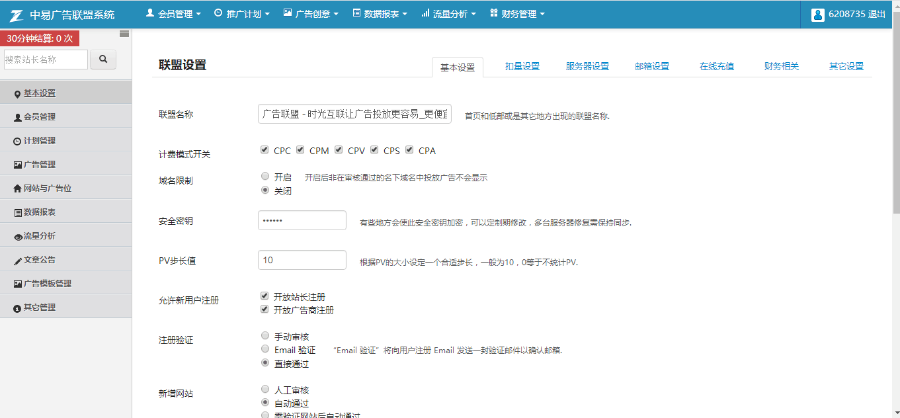Click the PV步长值 input field
This screenshot has height=418, width=900.
point(302,260)
